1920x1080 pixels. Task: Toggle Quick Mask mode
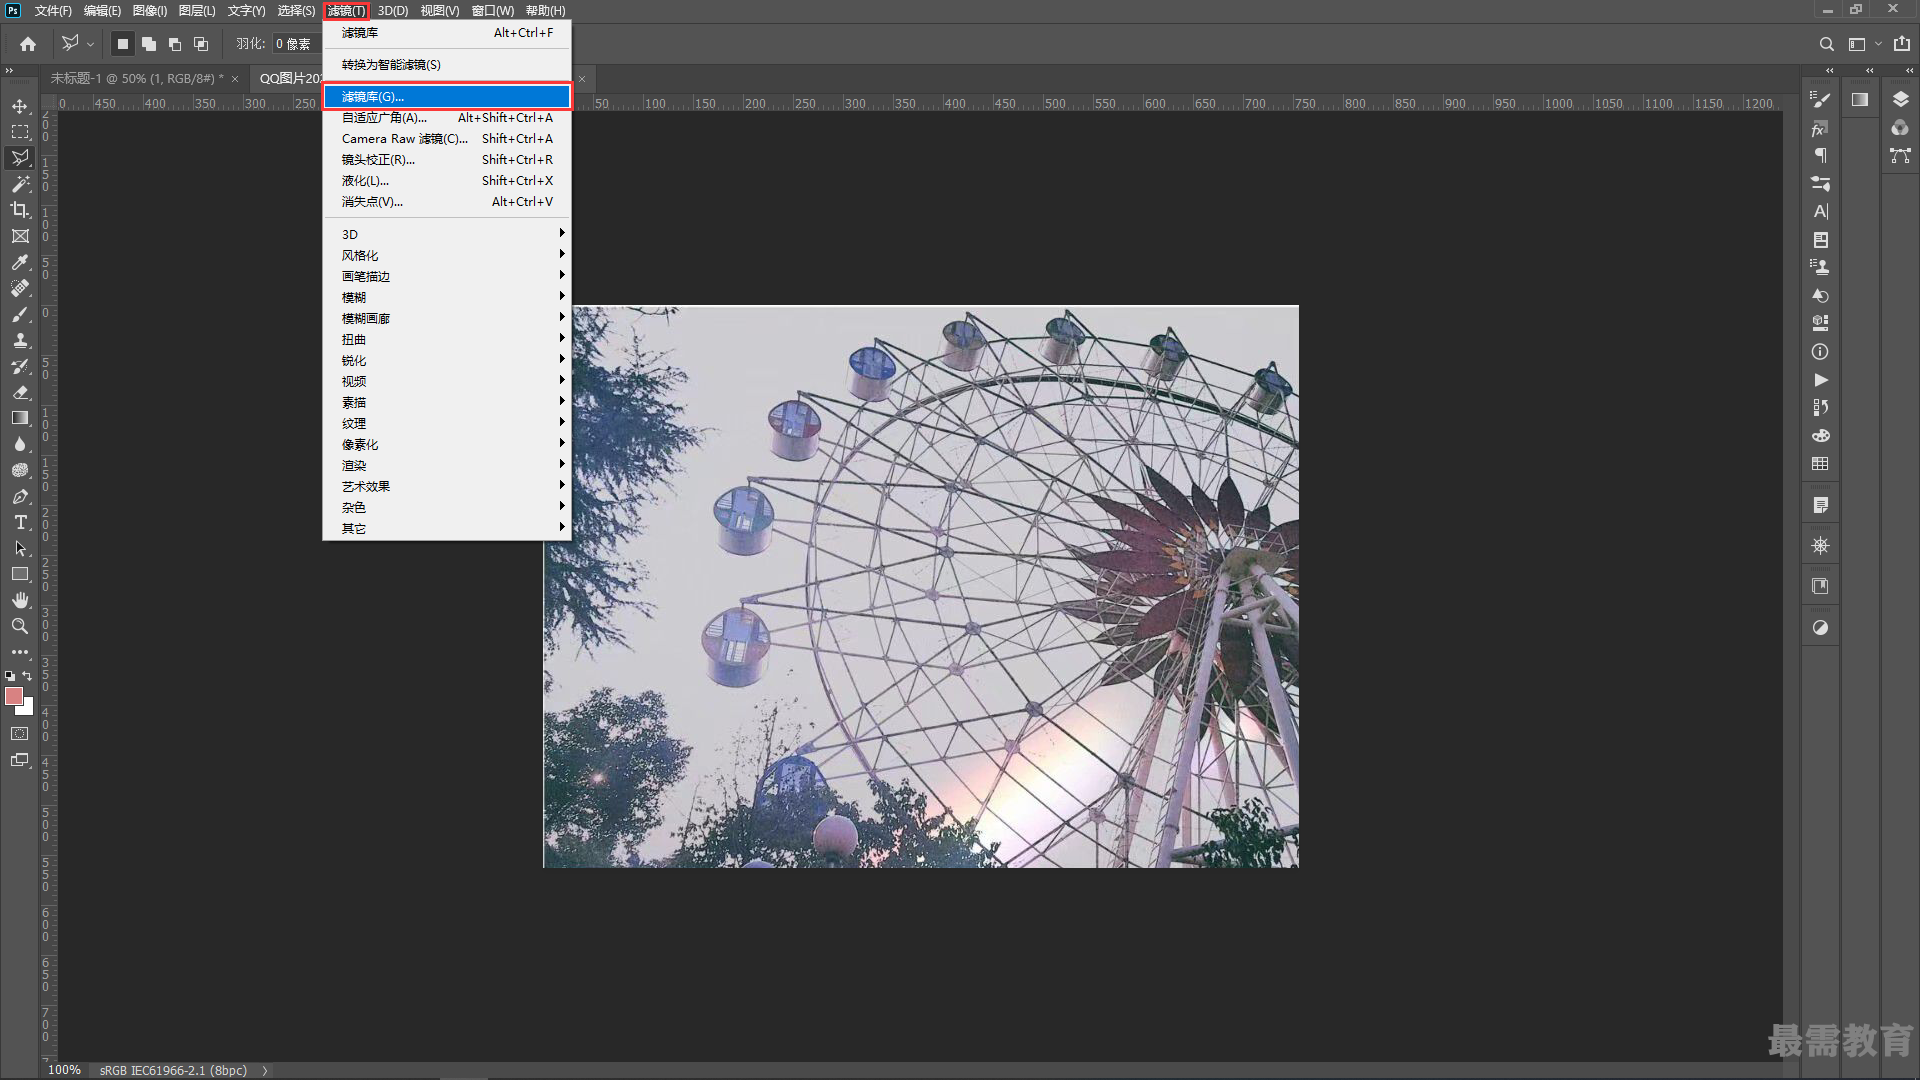pyautogui.click(x=20, y=734)
